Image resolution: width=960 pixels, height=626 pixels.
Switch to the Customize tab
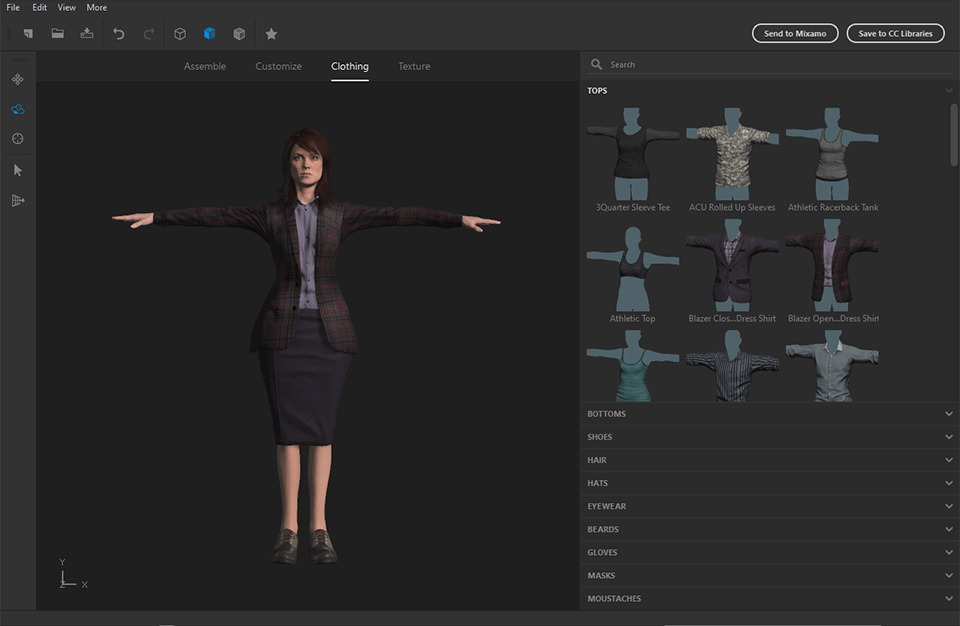tap(278, 66)
